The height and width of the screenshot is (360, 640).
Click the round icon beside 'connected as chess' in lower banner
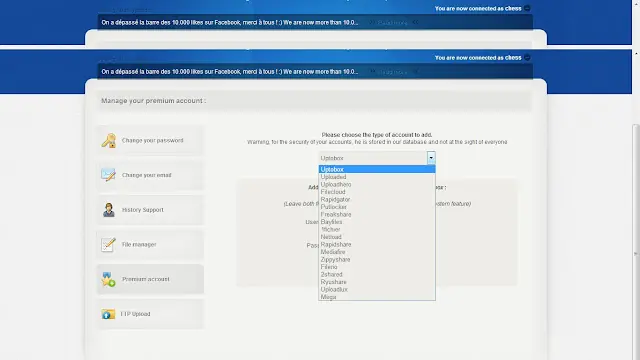[x=527, y=58]
